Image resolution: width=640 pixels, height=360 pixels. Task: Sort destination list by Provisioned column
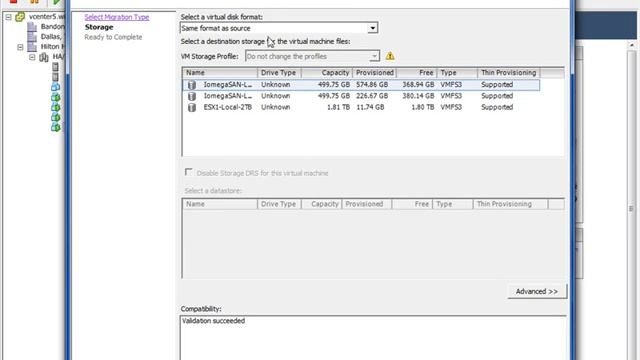click(x=374, y=73)
